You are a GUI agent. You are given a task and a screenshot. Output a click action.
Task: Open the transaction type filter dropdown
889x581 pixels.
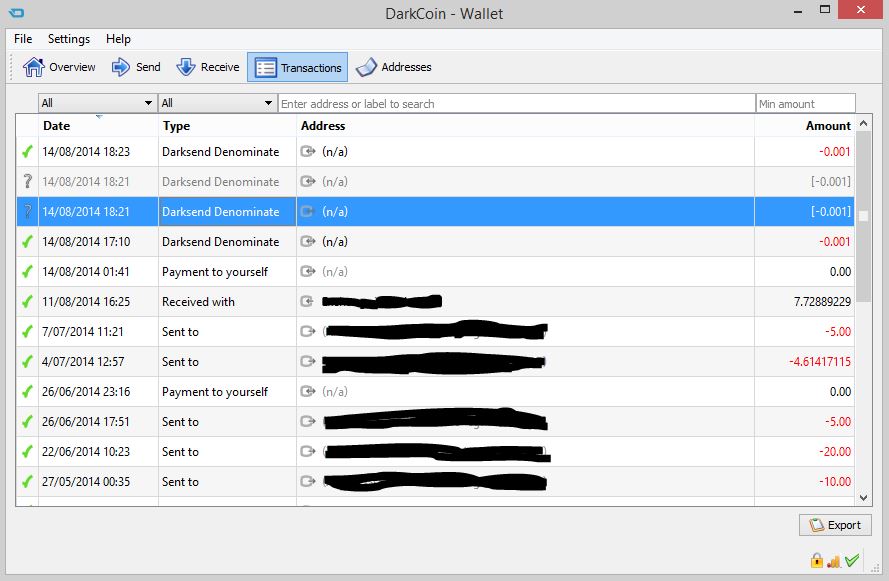coord(218,103)
